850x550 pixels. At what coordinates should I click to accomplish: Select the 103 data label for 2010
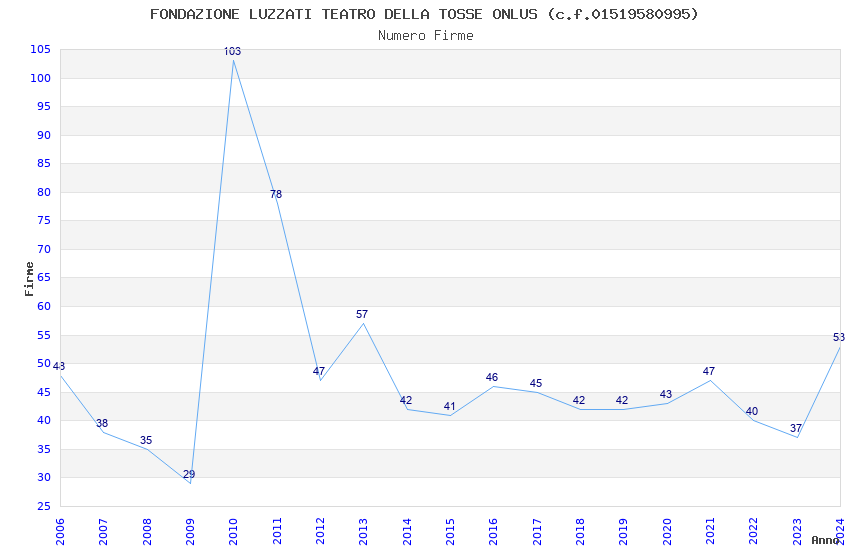[x=233, y=51]
